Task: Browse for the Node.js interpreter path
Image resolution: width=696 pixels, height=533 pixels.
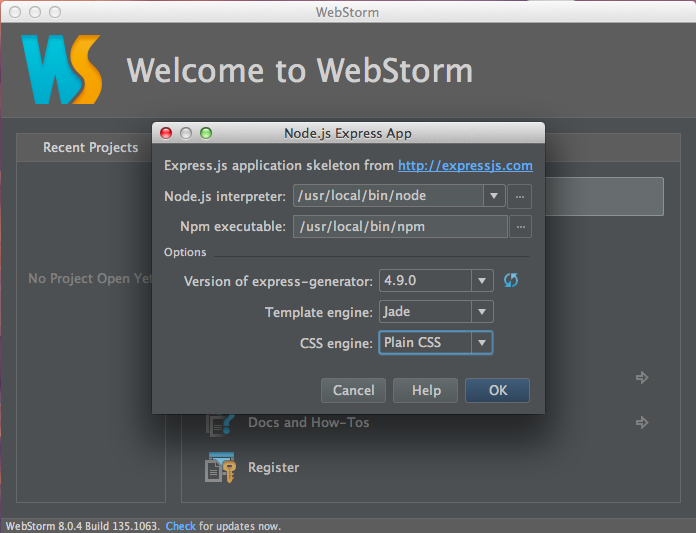Action: [x=520, y=196]
